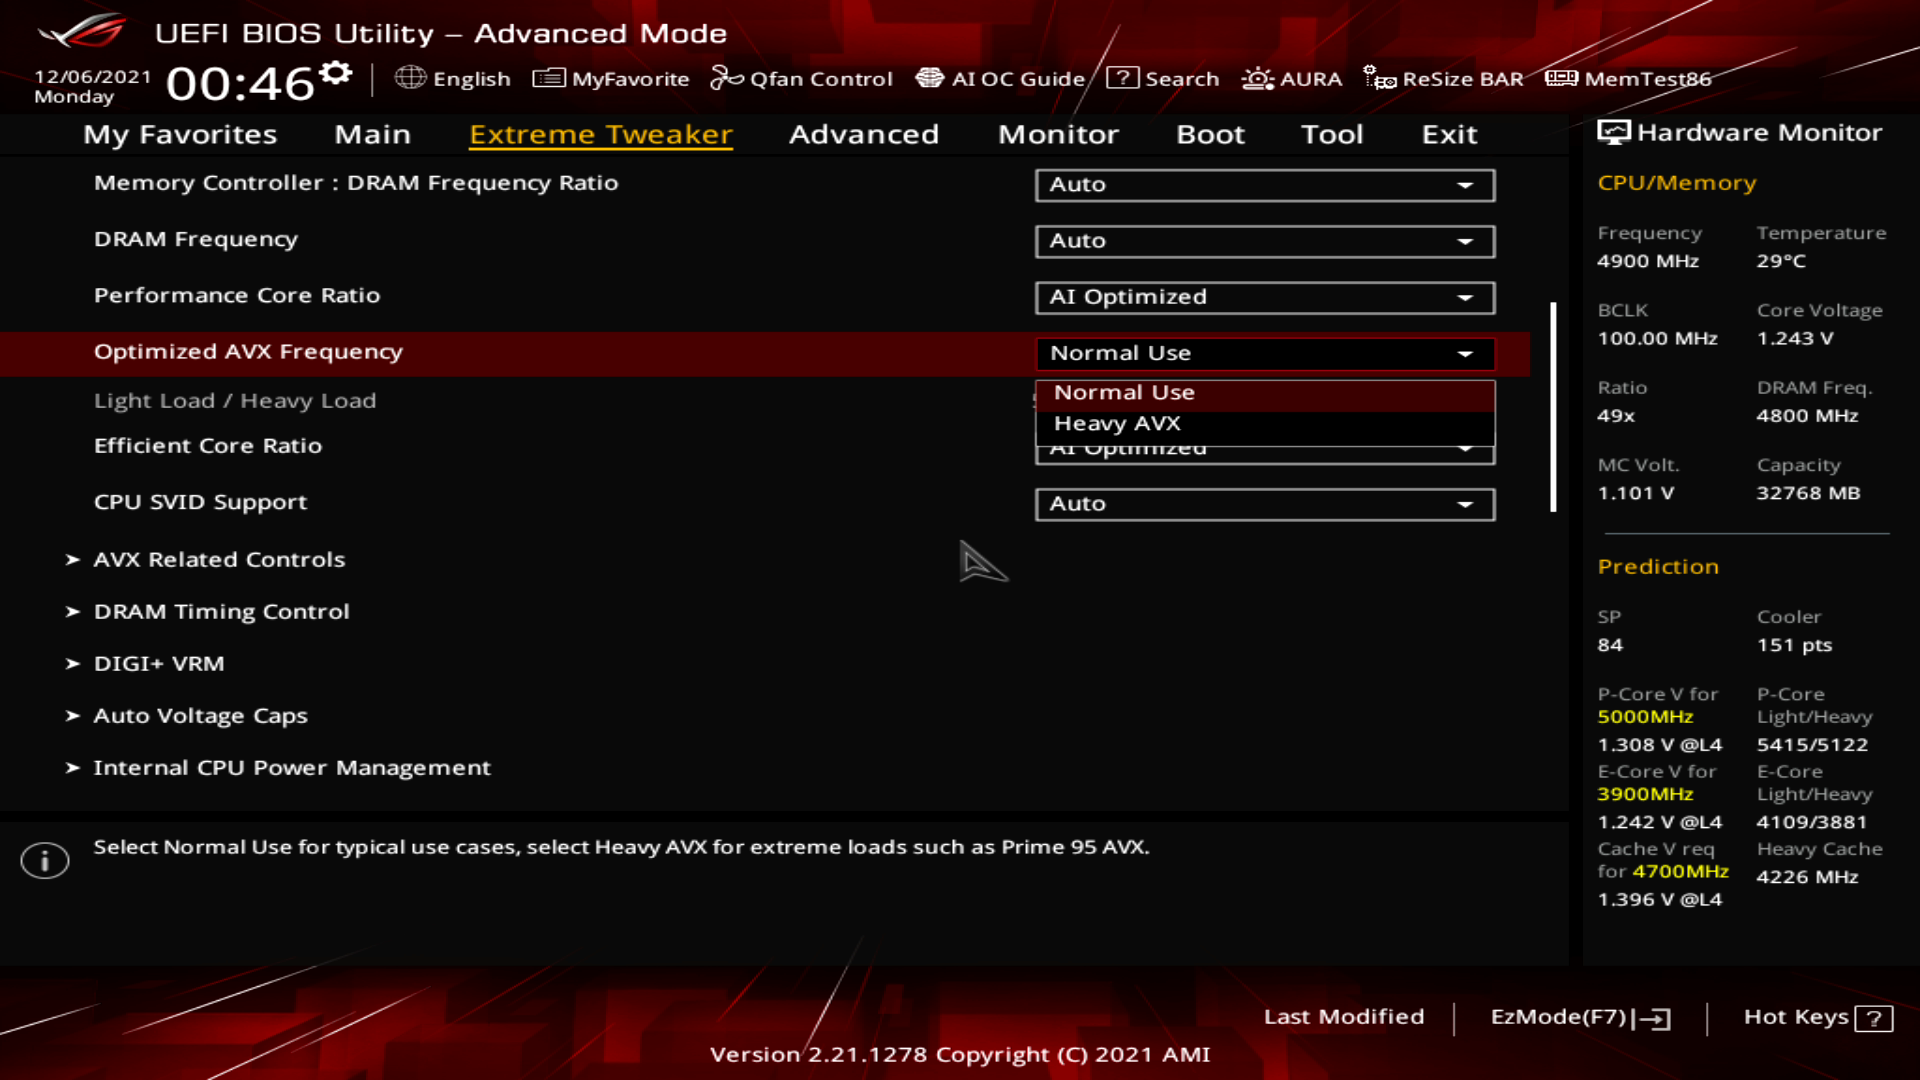Click the clock settings gear icon
Screen dimensions: 1920x1080
click(336, 73)
